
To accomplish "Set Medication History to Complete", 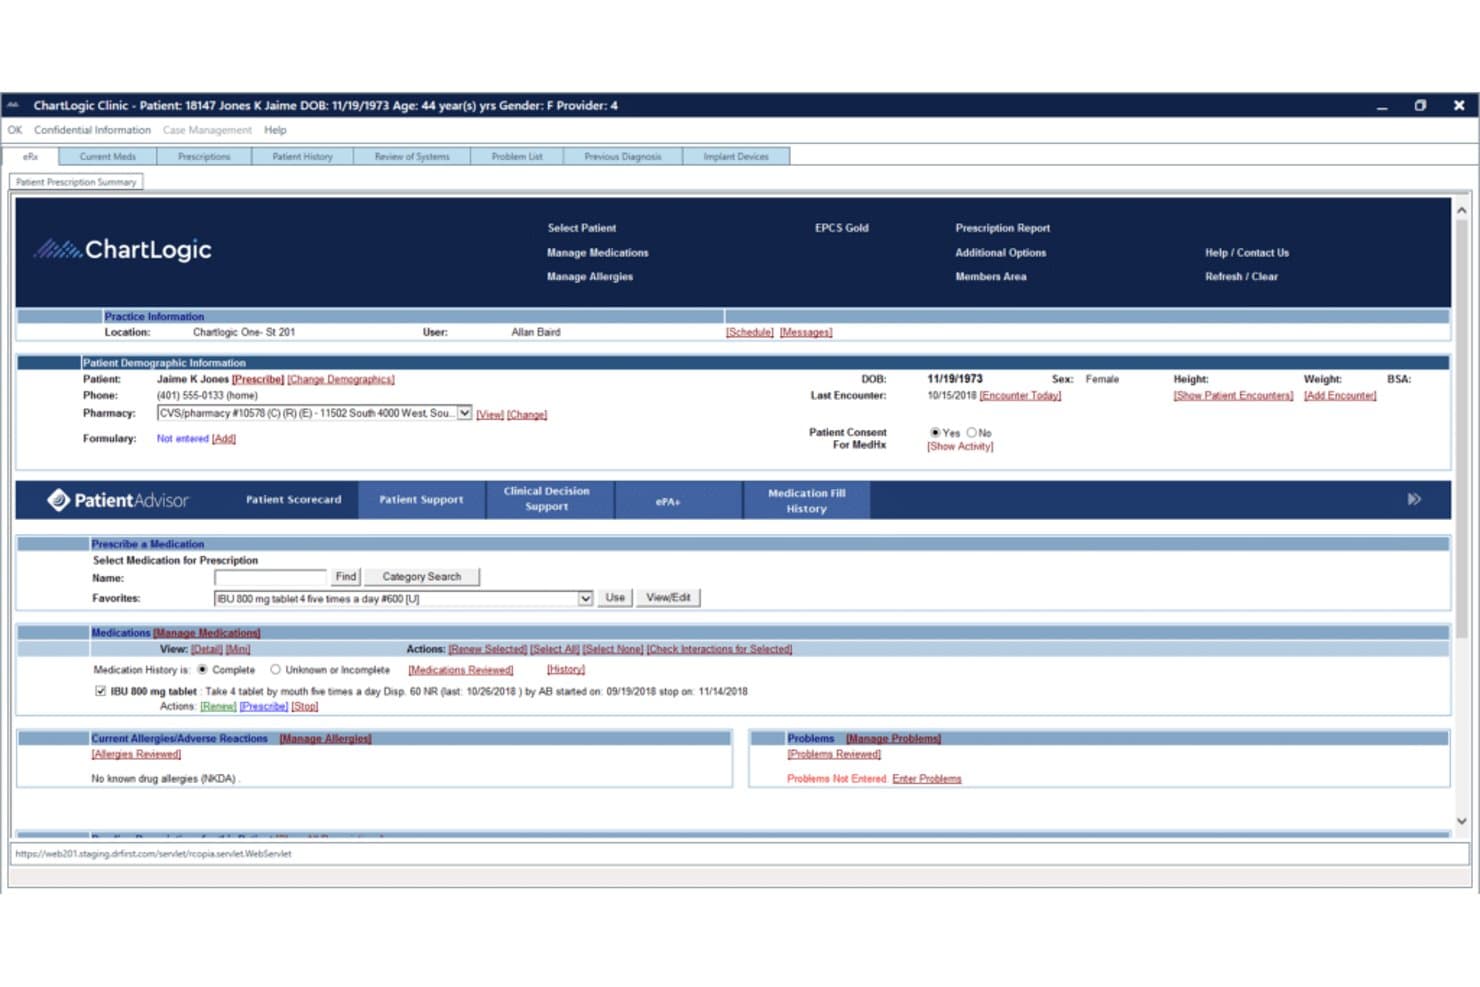I will point(202,670).
